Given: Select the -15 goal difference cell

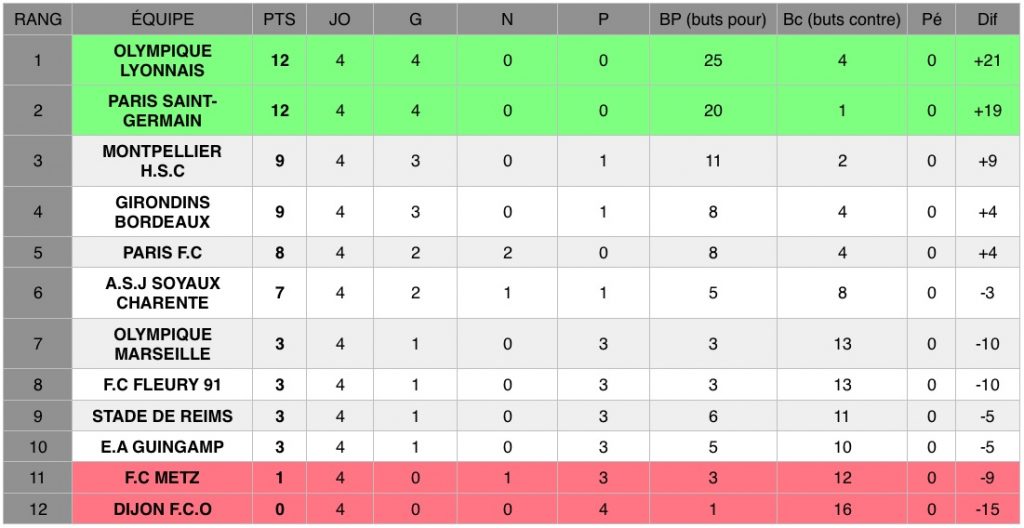Looking at the screenshot, I should [987, 509].
